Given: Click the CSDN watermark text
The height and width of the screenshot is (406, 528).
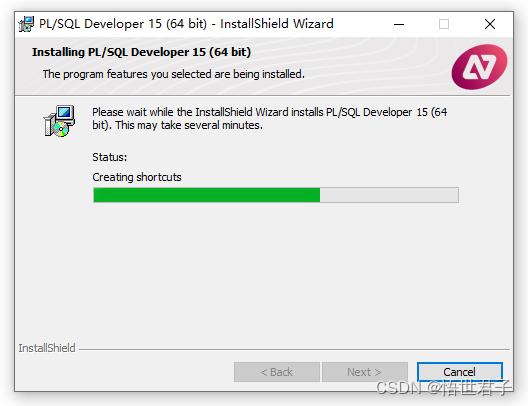Looking at the screenshot, I should click(x=443, y=387).
